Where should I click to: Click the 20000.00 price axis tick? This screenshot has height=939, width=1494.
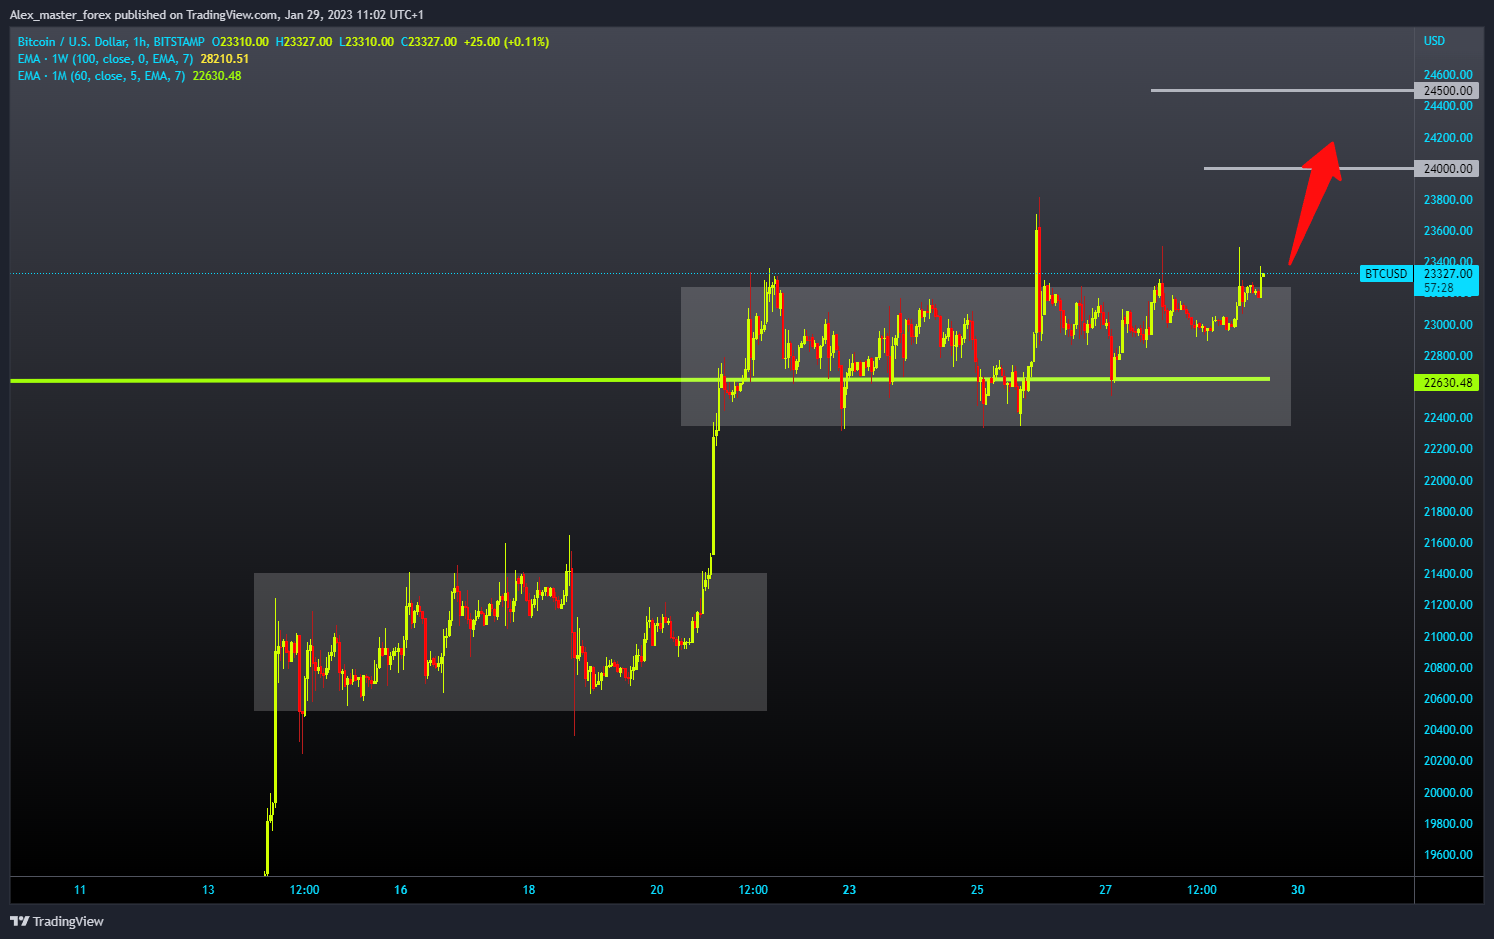click(1447, 793)
